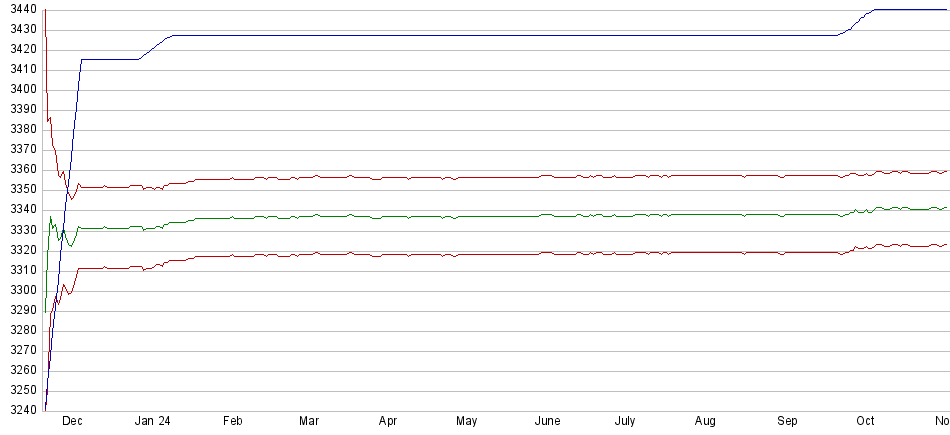
Task: Pick the lower red line above Mar
Action: [310, 254]
